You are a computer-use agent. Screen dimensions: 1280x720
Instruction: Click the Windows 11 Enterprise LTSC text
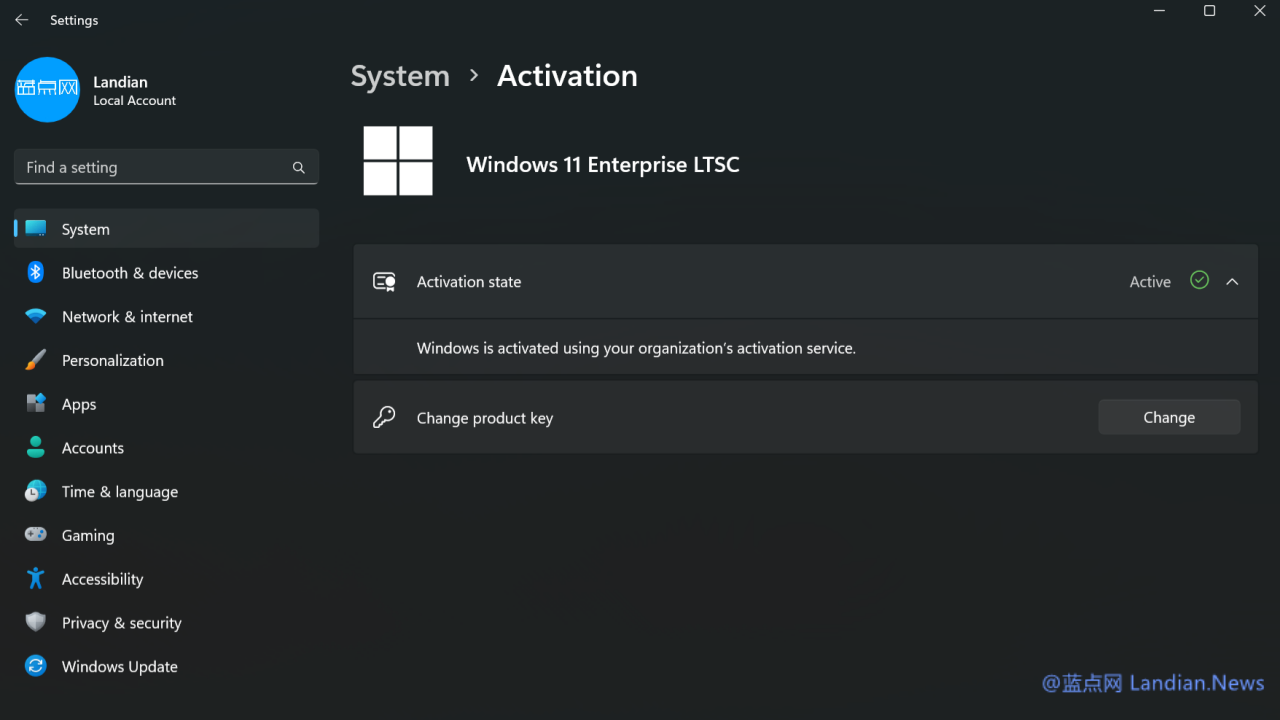603,164
